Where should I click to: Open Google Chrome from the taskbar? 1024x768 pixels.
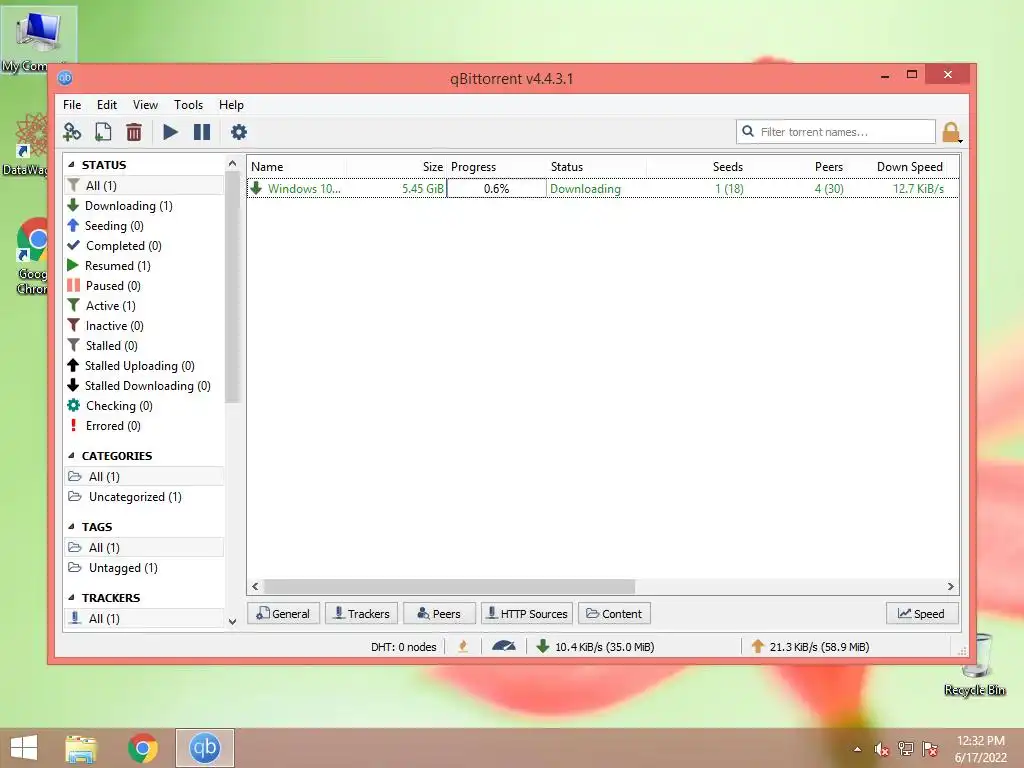point(143,748)
